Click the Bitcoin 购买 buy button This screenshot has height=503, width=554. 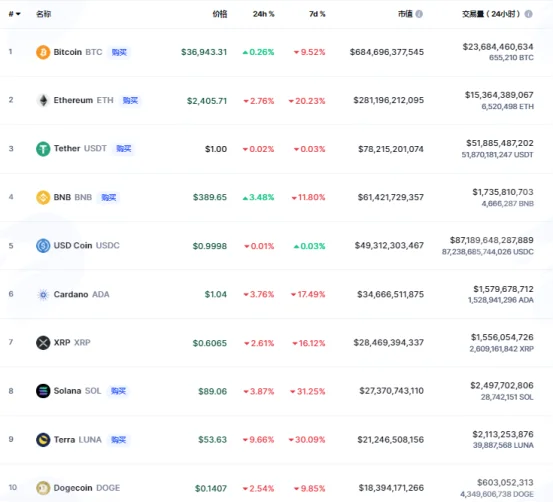coord(119,52)
